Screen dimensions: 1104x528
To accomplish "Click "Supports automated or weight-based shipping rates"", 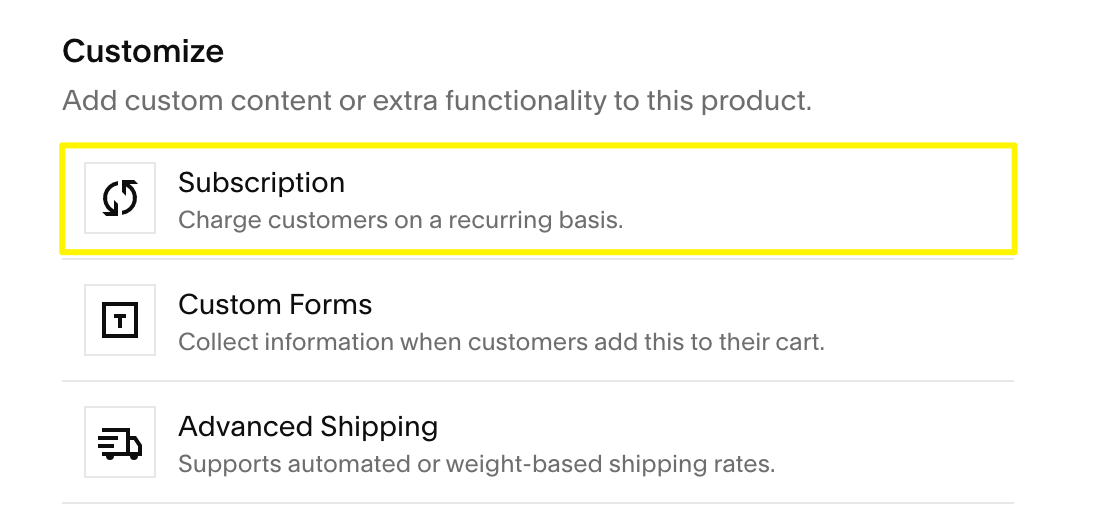I will coord(476,464).
